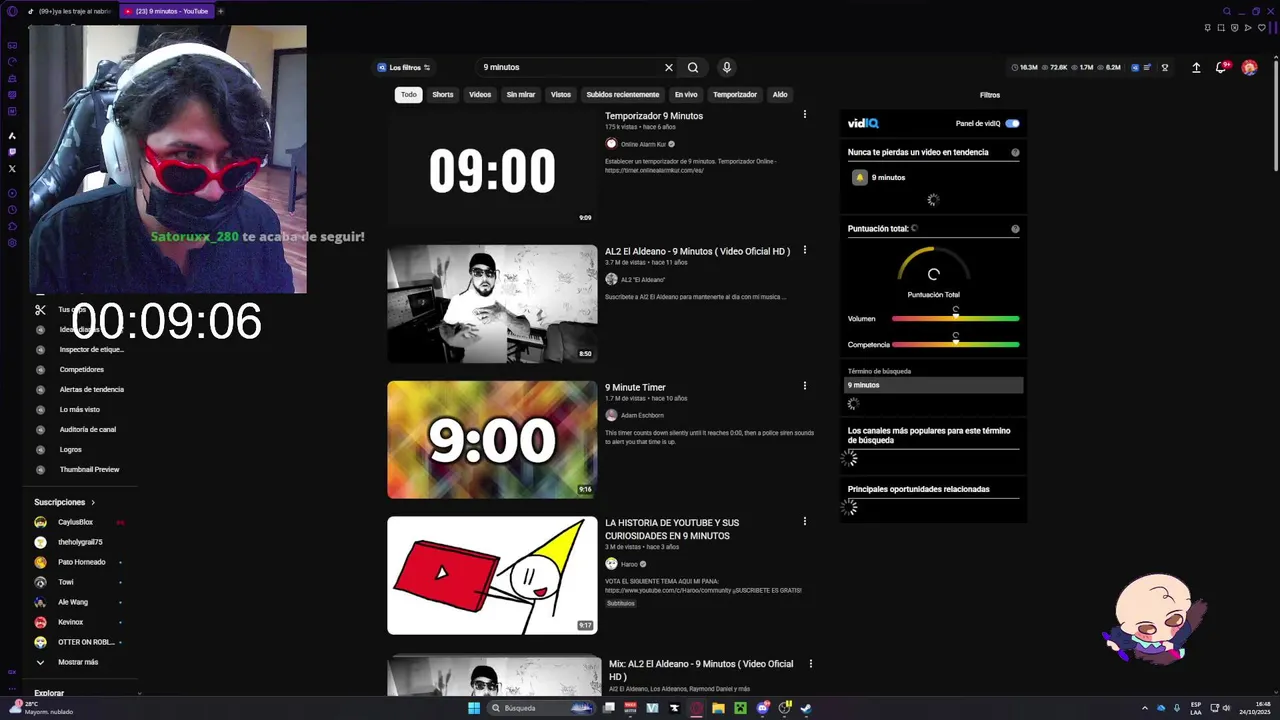Open options menu for 'AL2 El Aldeano - 9 Minutos' video

805,250
